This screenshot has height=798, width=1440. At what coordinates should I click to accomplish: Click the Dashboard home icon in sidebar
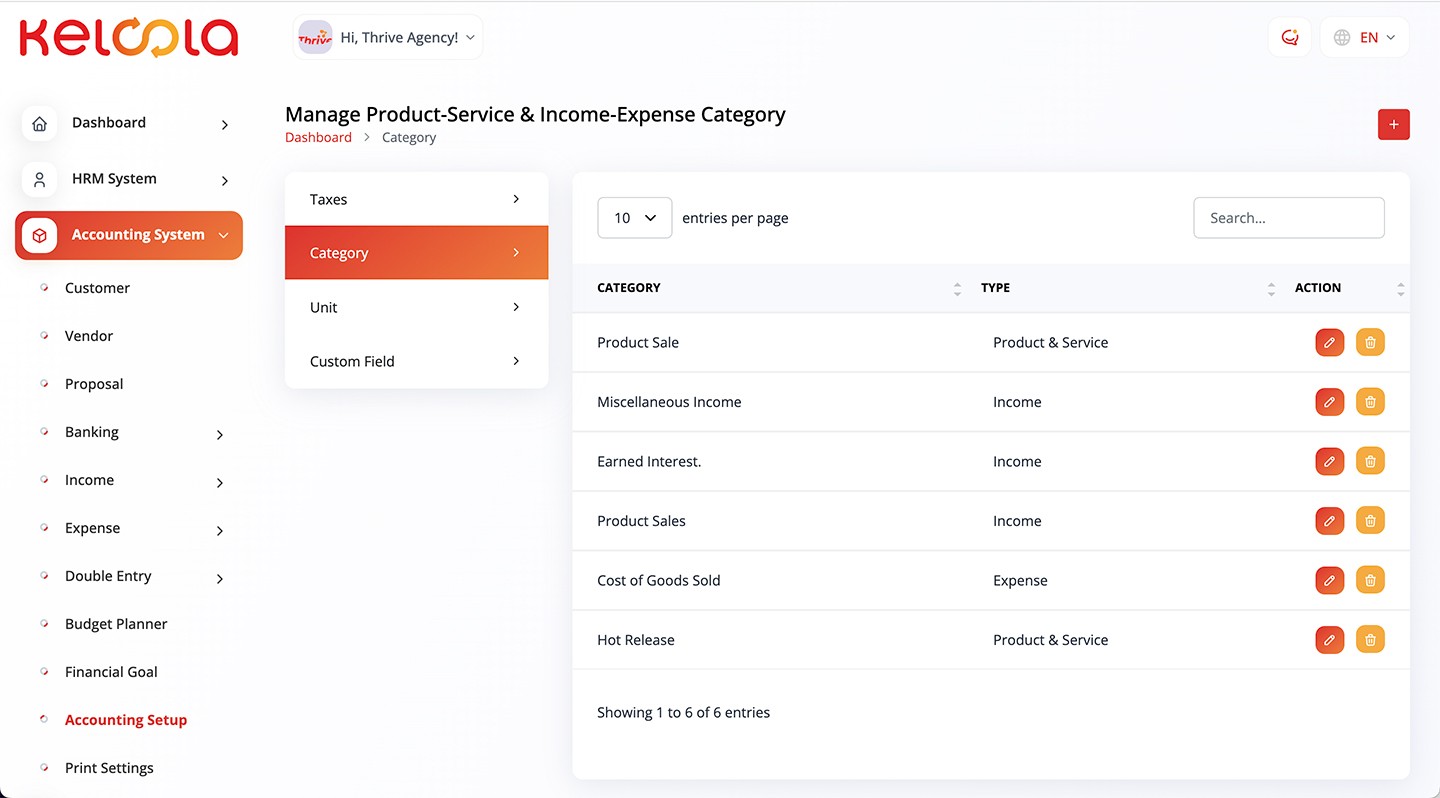(39, 123)
